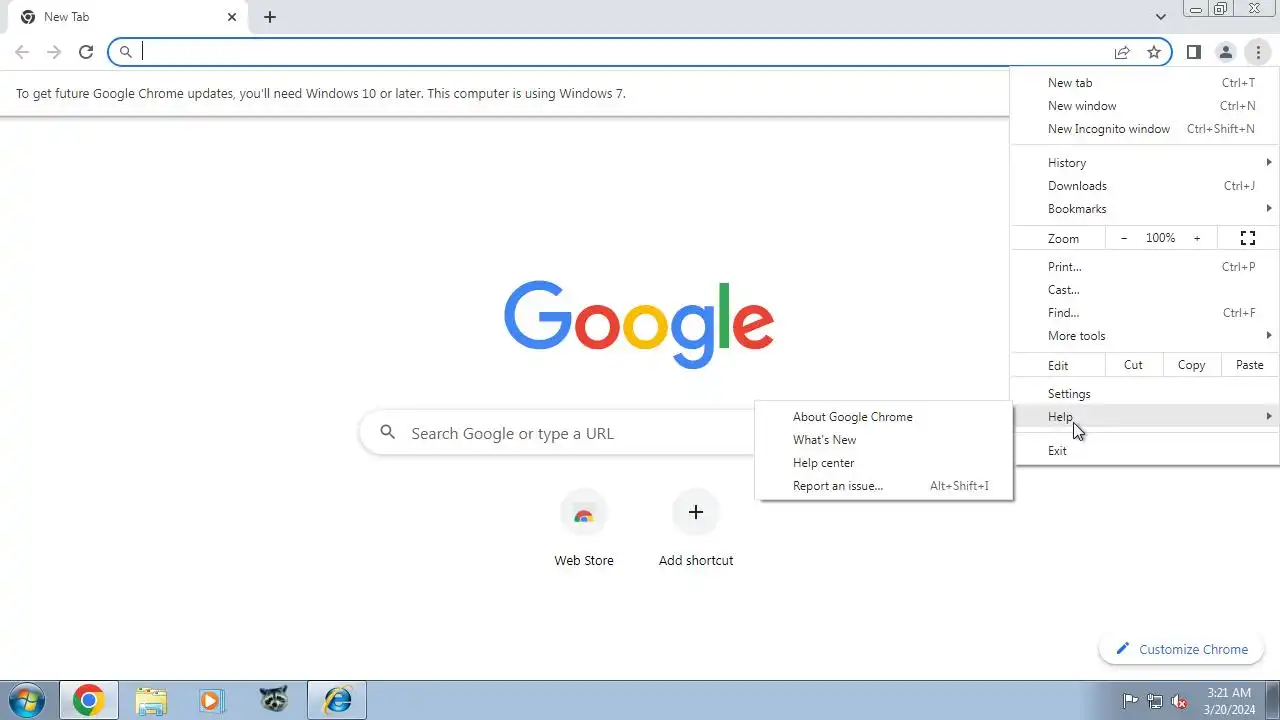Click the Web Store shortcut icon
Image resolution: width=1280 pixels, height=720 pixels.
584,513
